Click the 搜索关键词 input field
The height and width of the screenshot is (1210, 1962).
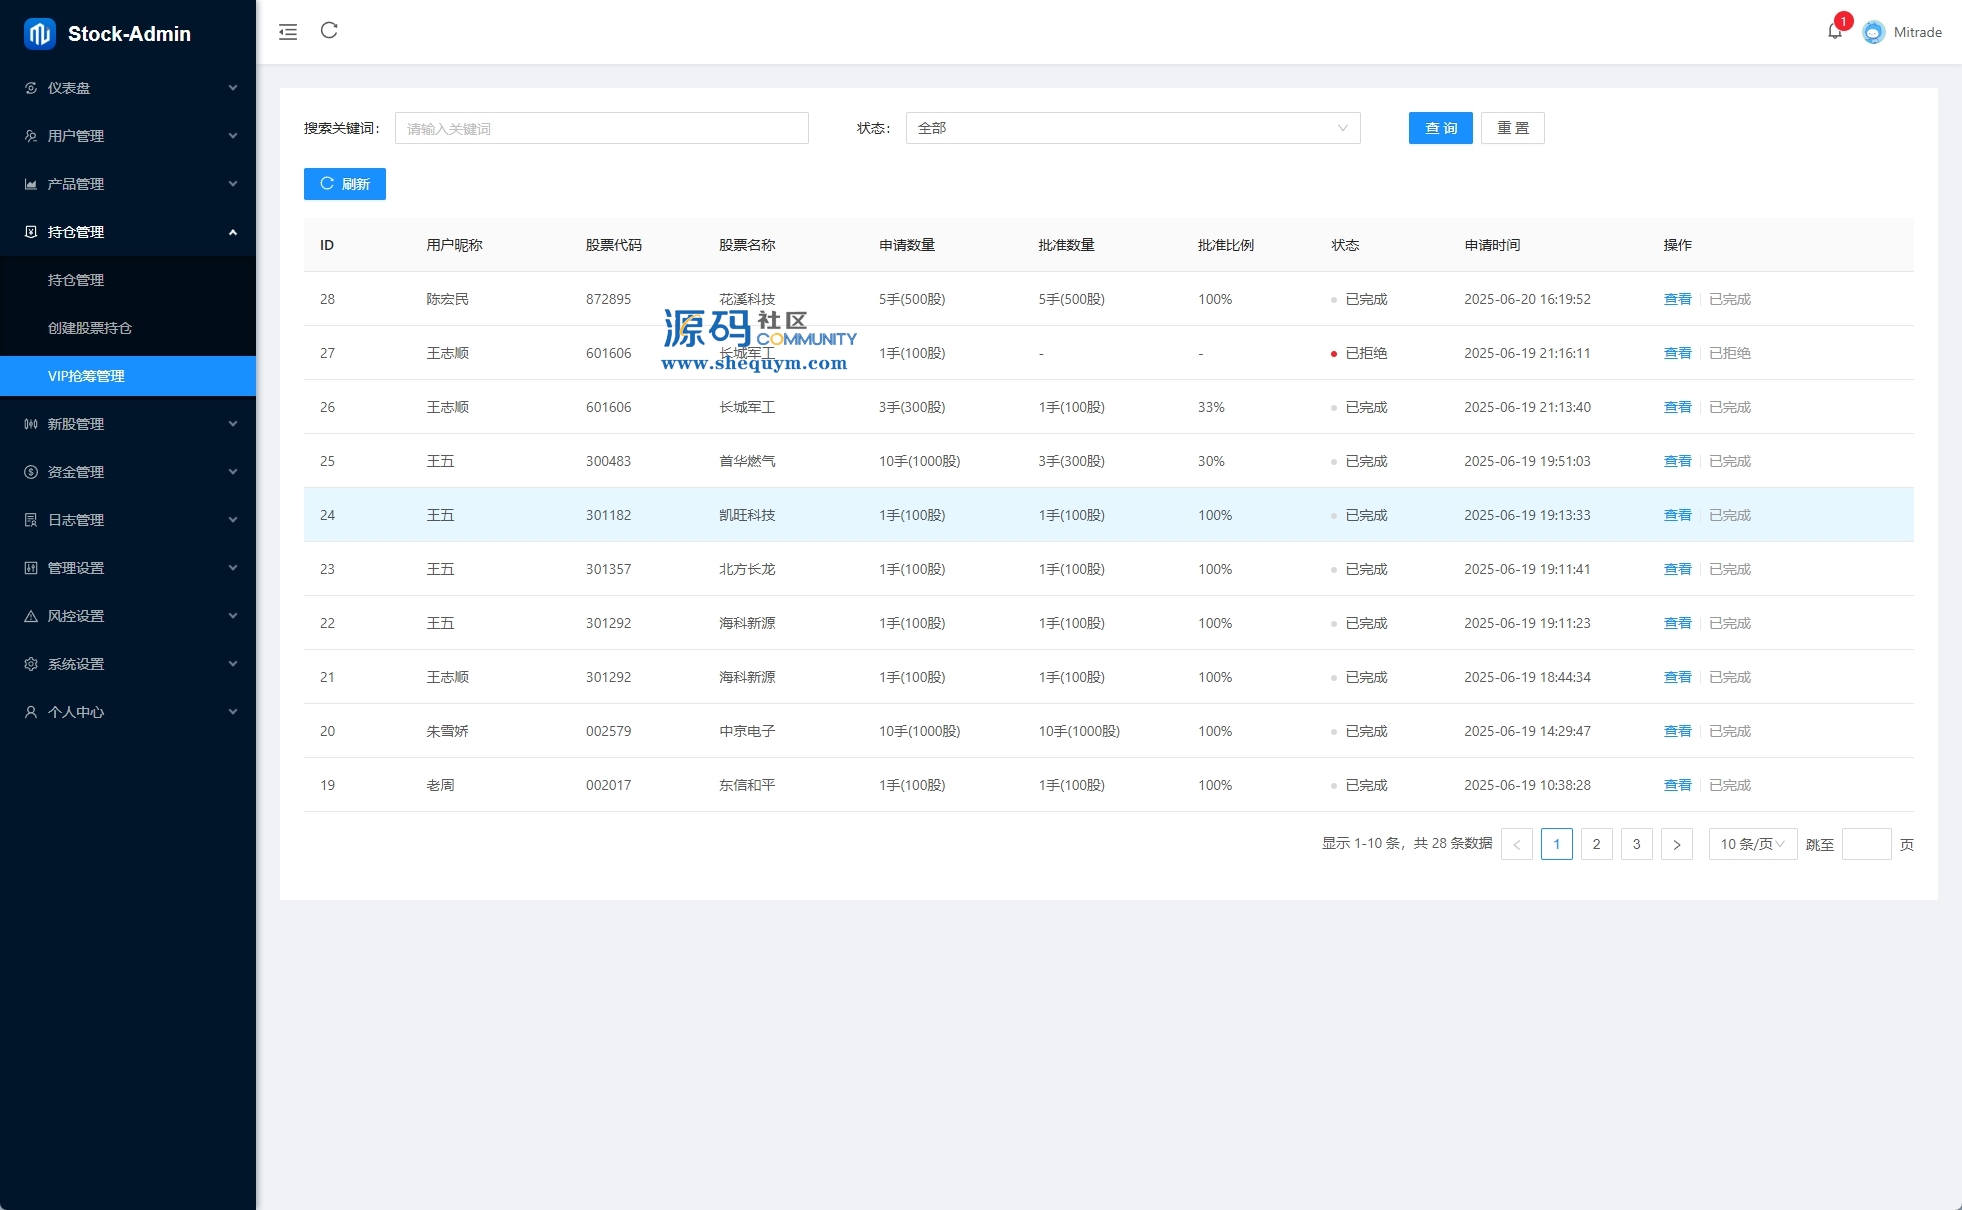click(601, 128)
